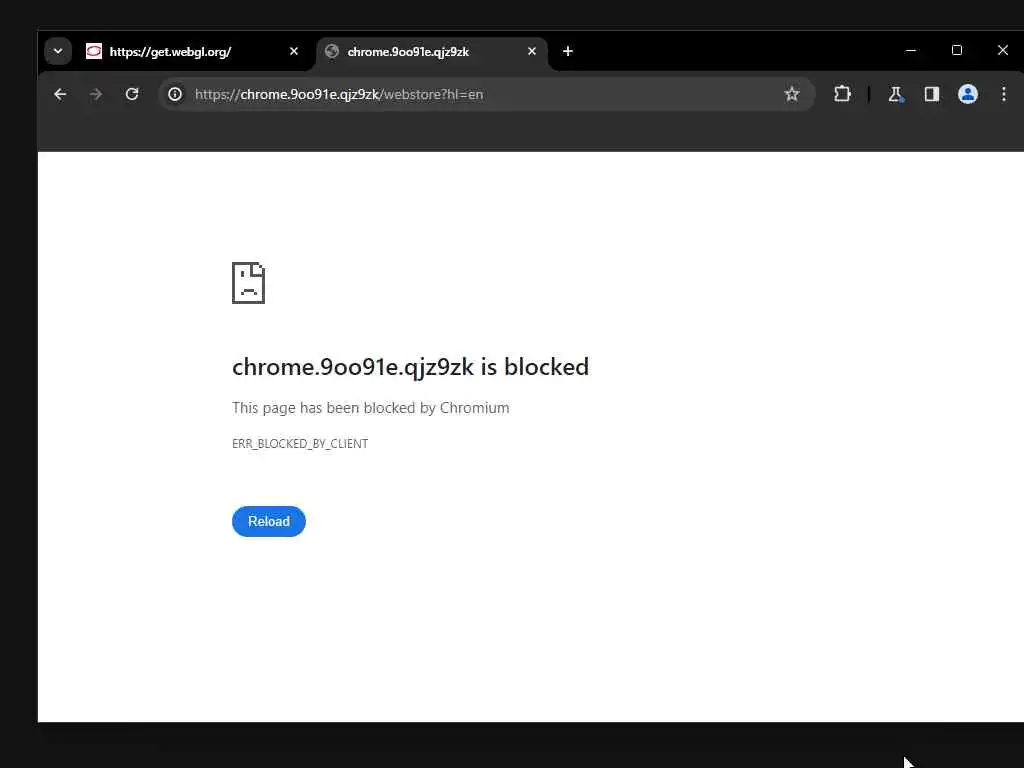The width and height of the screenshot is (1024, 768).
Task: Expand the tab search dropdown arrow
Action: pyautogui.click(x=58, y=51)
